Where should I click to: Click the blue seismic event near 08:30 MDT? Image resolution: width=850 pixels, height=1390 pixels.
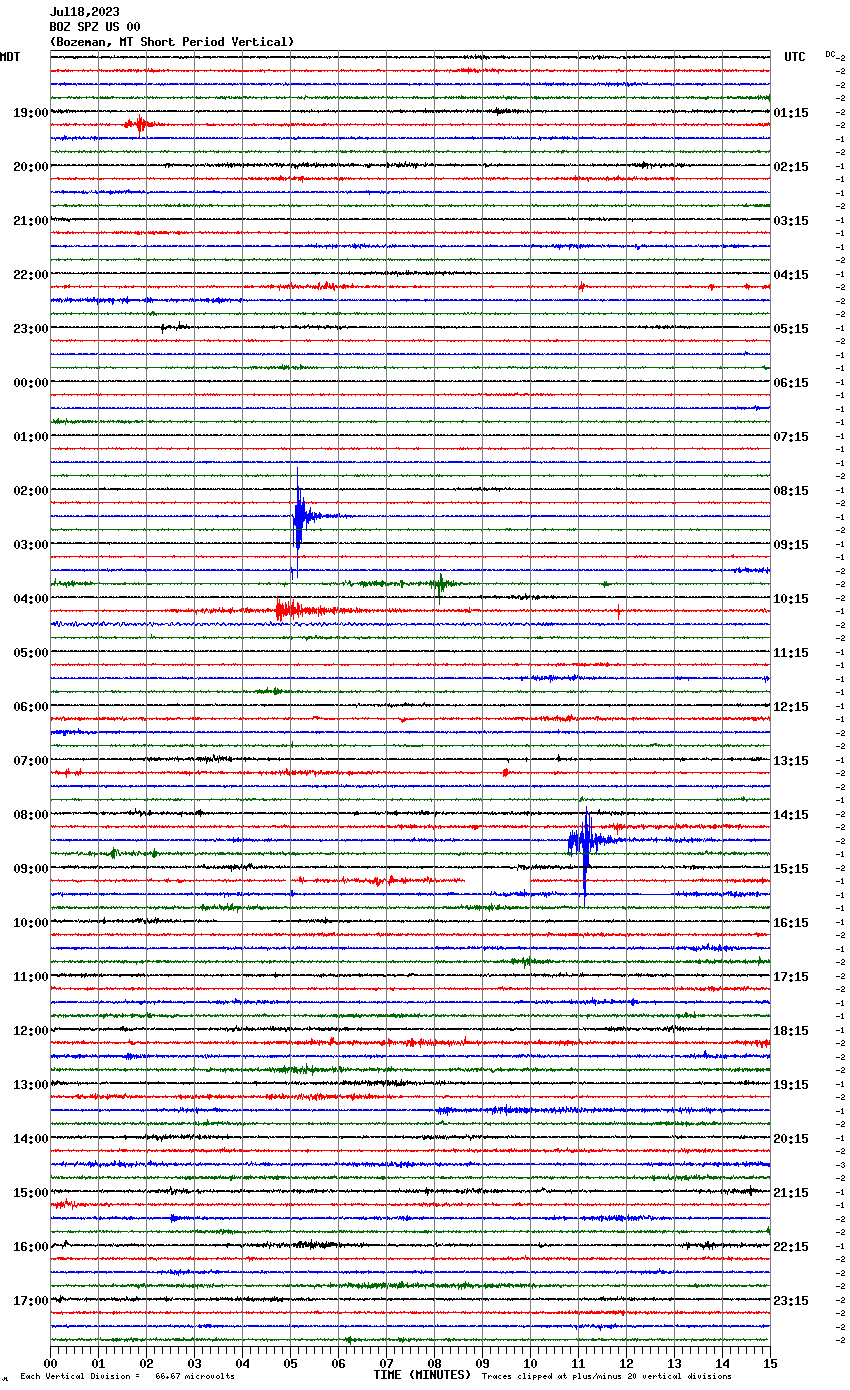pyautogui.click(x=584, y=841)
